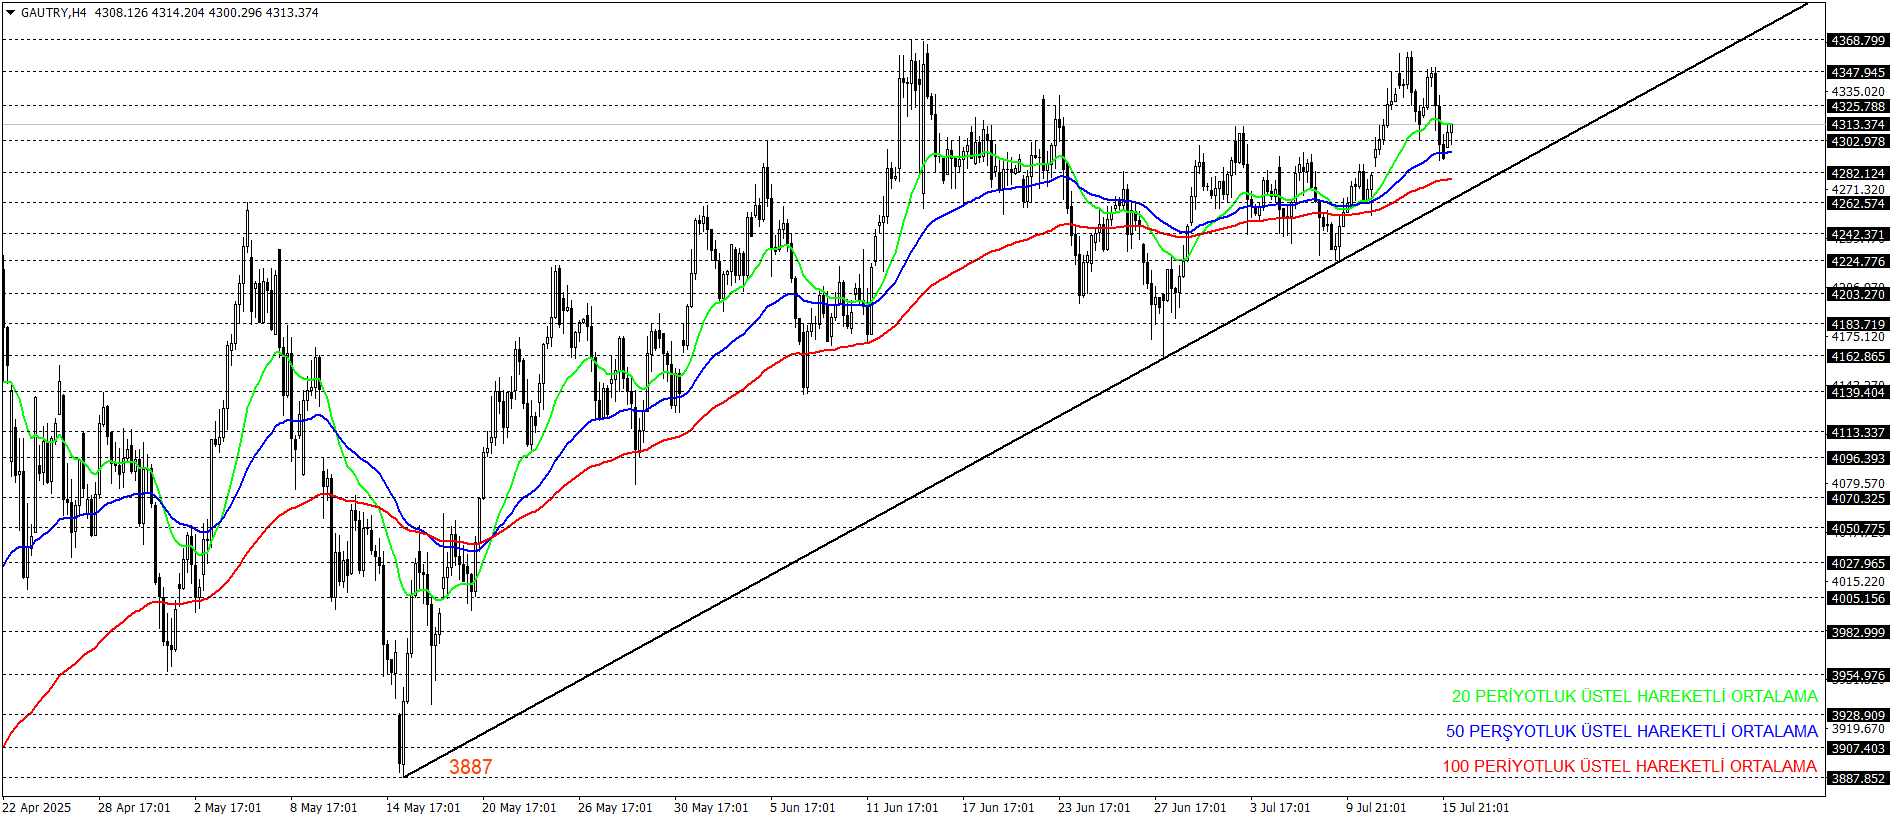Image resolution: width=1896 pixels, height=820 pixels.
Task: Click the 23 Jun 17:01 time label
Action: coord(1094,808)
